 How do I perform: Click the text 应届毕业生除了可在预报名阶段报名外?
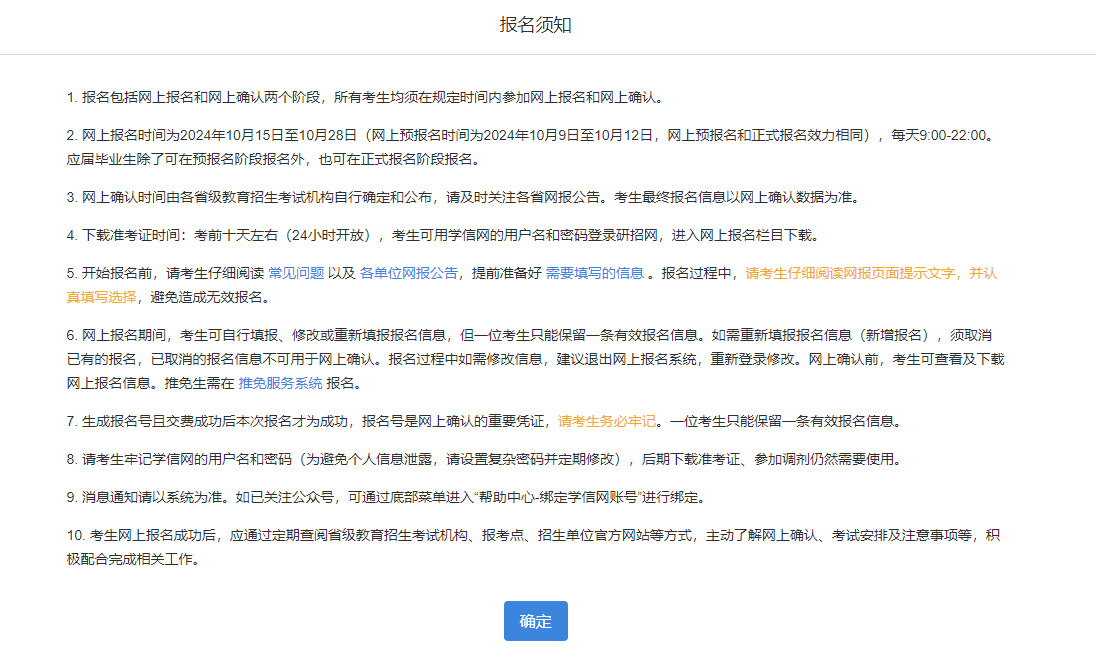click(x=185, y=159)
